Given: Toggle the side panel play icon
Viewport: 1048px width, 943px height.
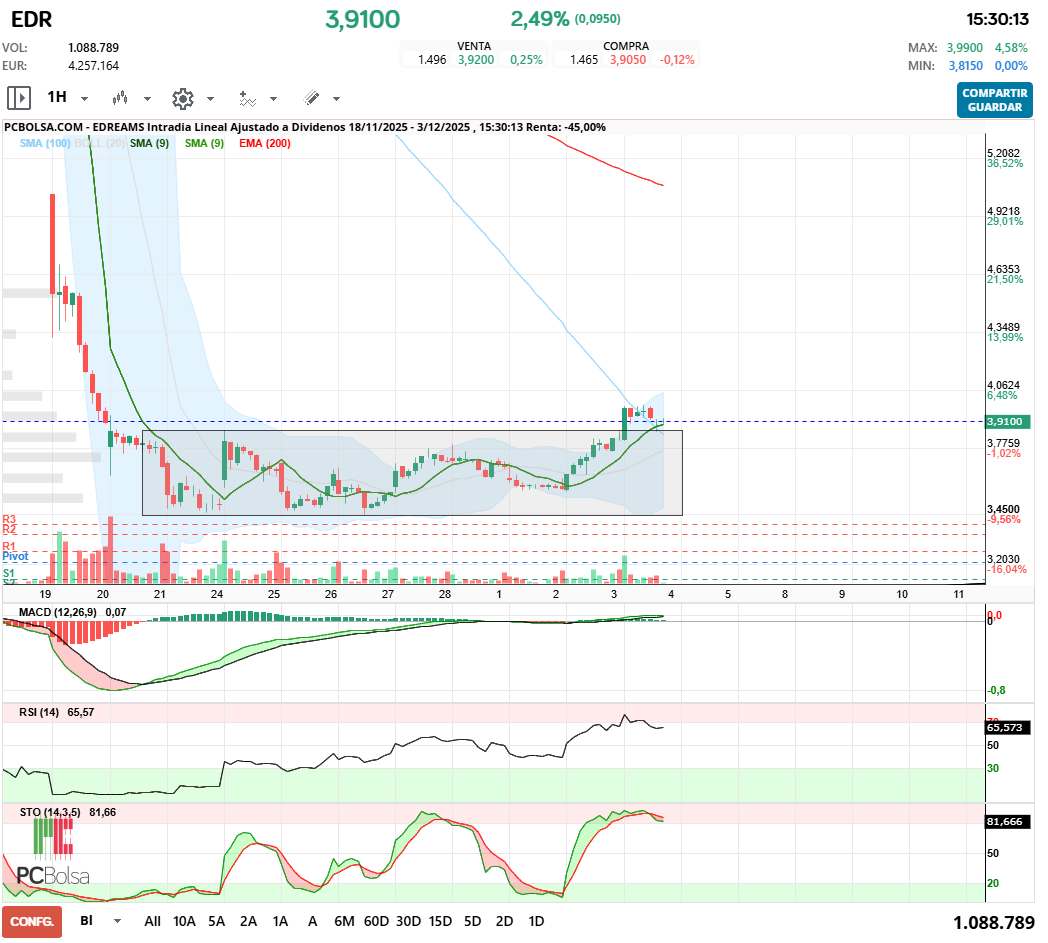Looking at the screenshot, I should pos(19,98).
